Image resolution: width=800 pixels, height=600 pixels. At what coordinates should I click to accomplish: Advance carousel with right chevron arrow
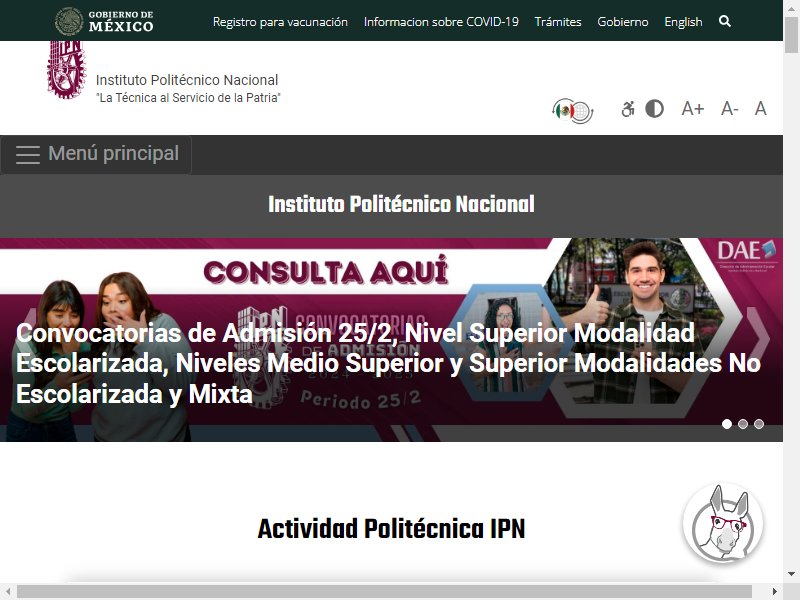[x=758, y=337]
